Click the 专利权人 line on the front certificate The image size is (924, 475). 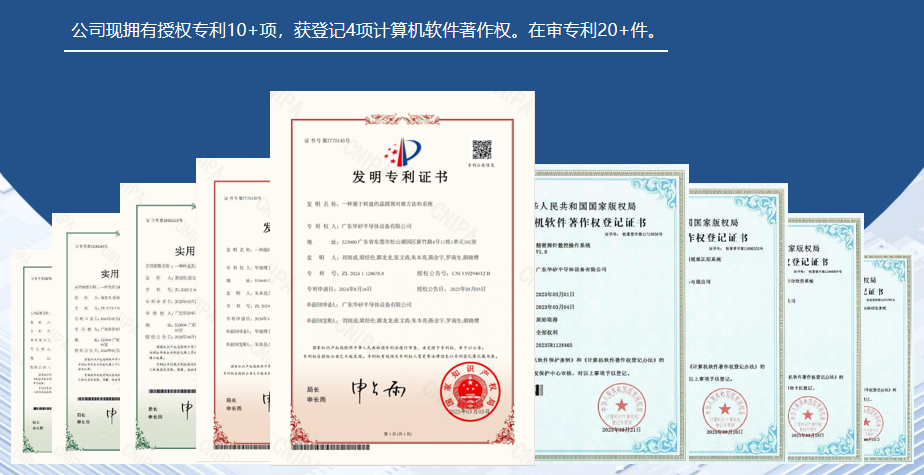(x=359, y=226)
